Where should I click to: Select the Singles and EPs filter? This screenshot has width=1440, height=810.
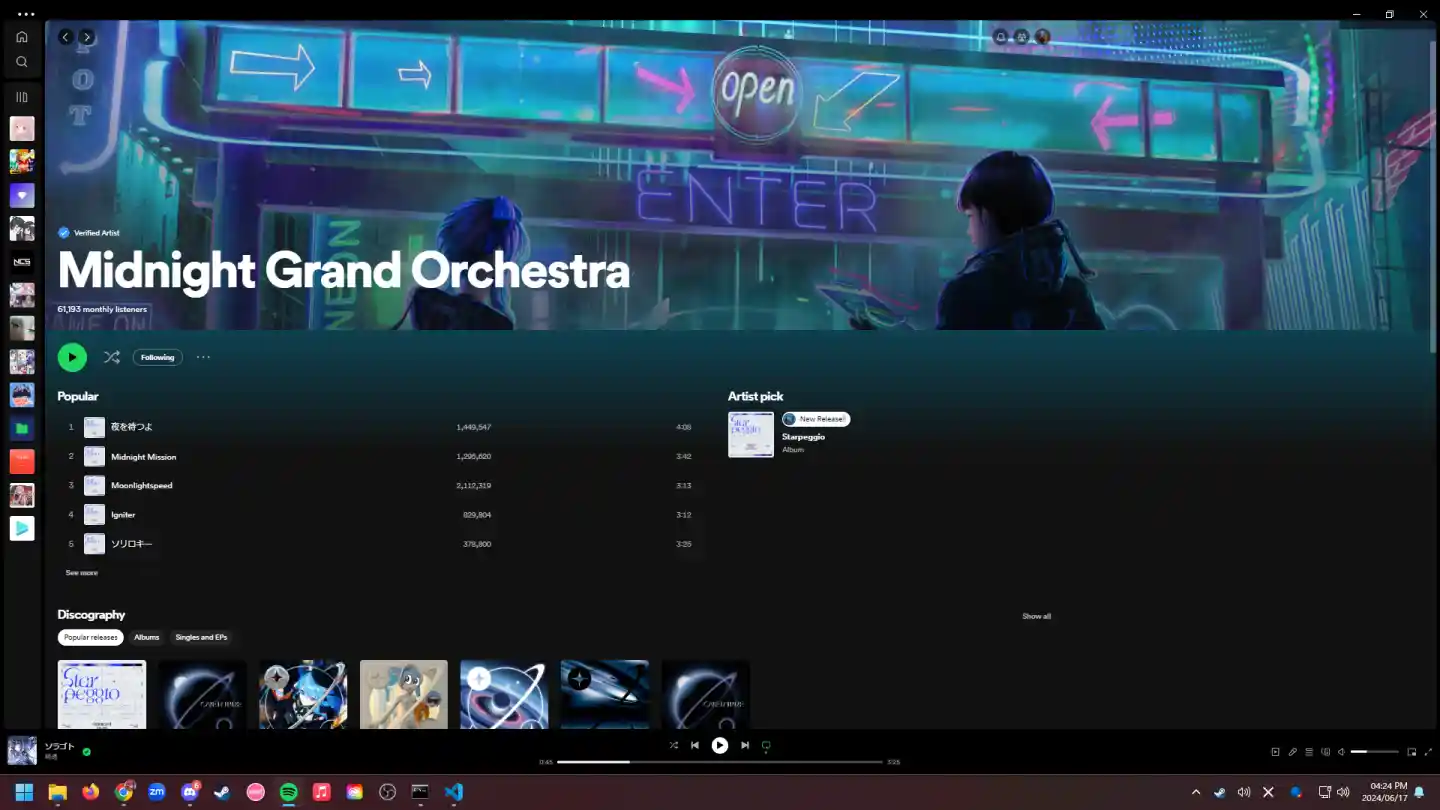pos(201,637)
